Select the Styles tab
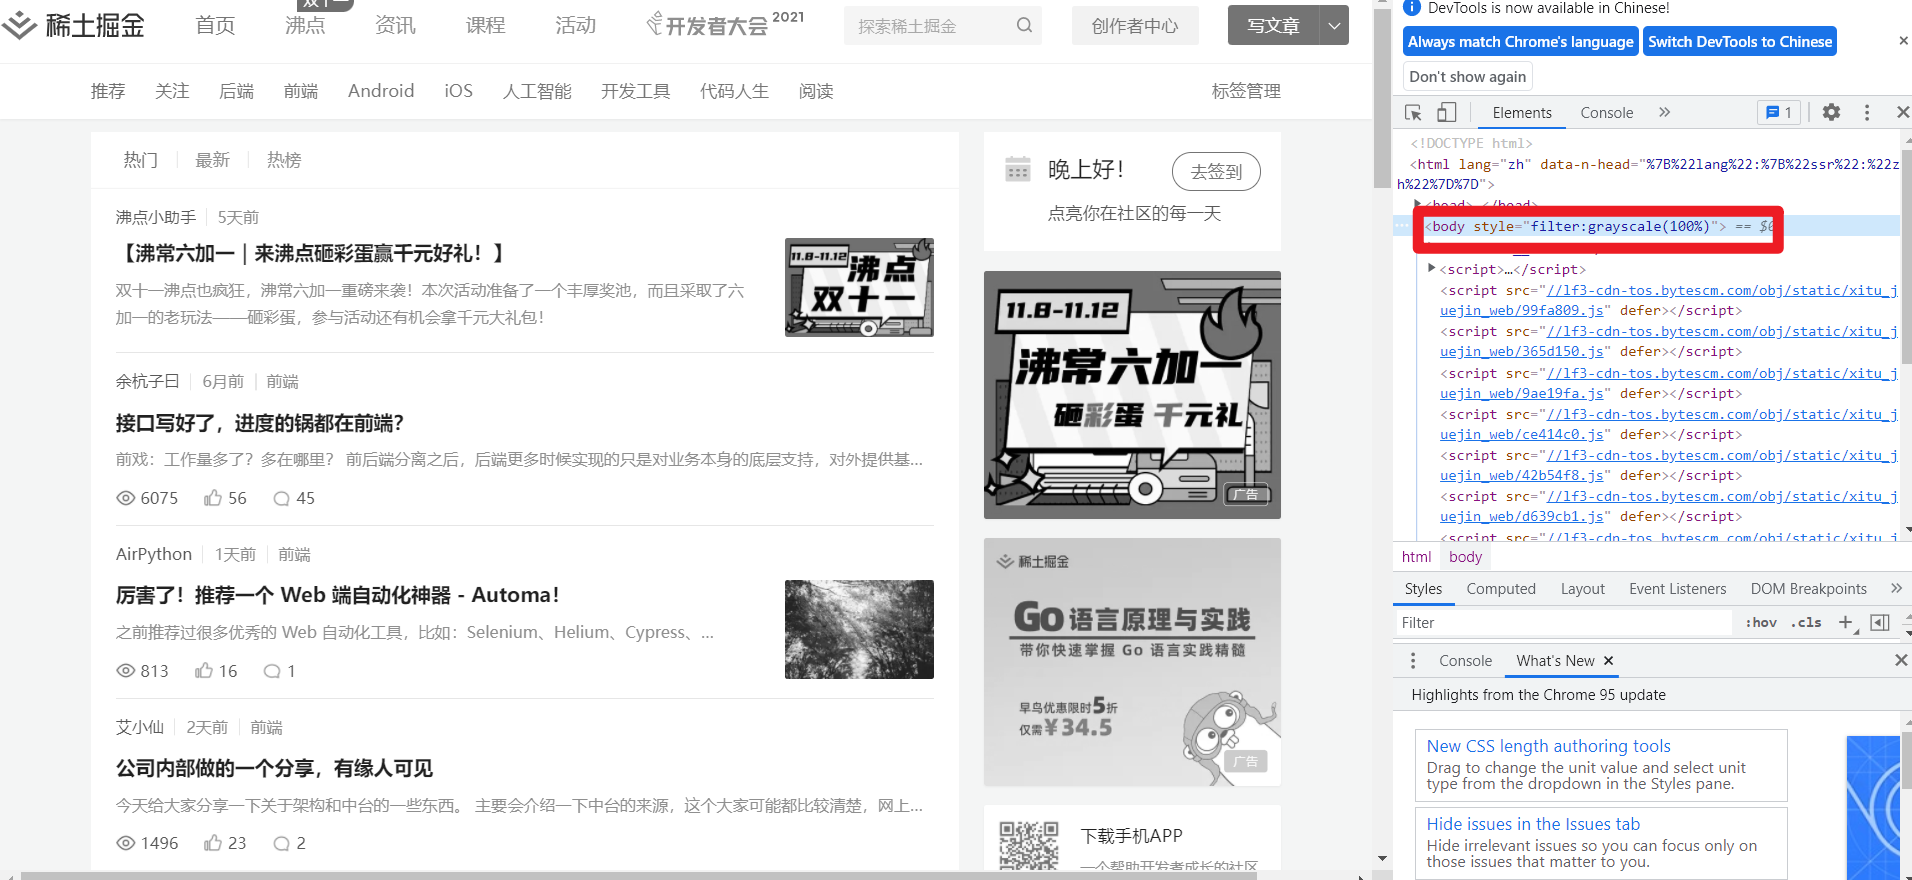1912x880 pixels. pos(1423,589)
